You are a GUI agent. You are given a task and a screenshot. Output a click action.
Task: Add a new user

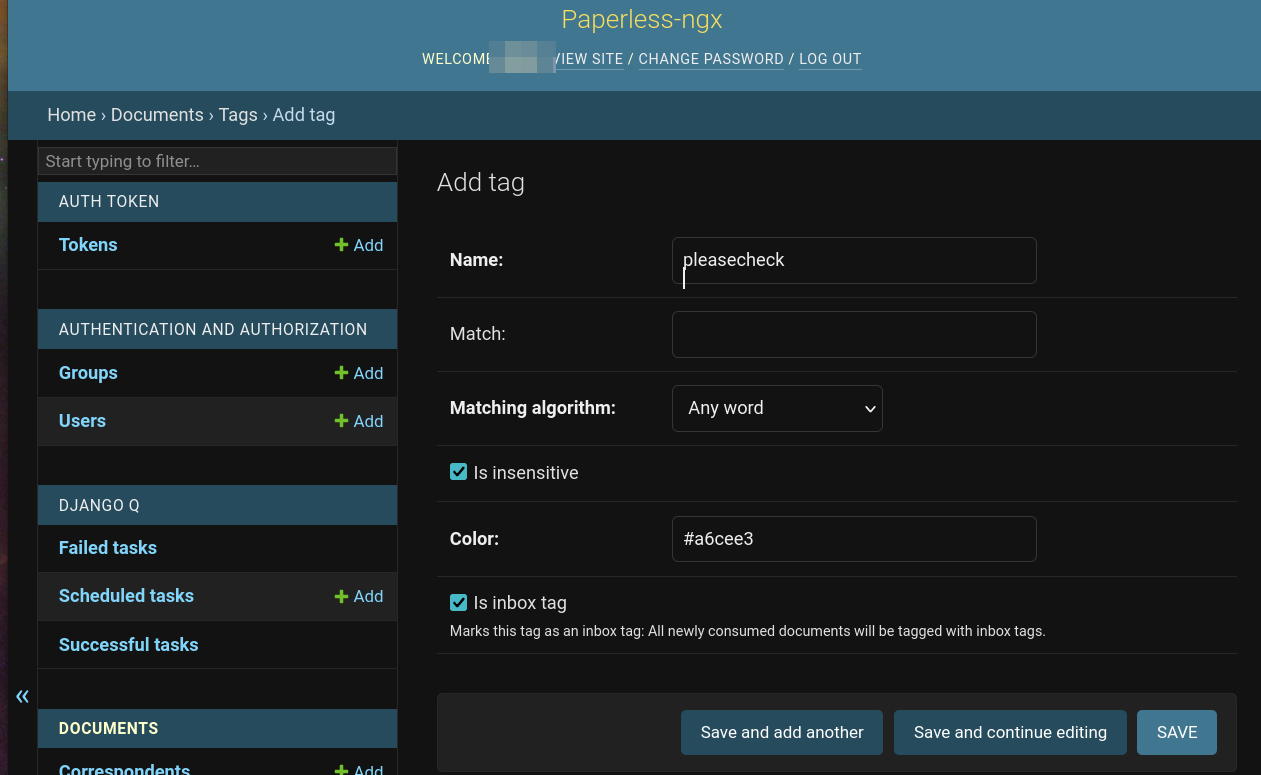(x=358, y=421)
